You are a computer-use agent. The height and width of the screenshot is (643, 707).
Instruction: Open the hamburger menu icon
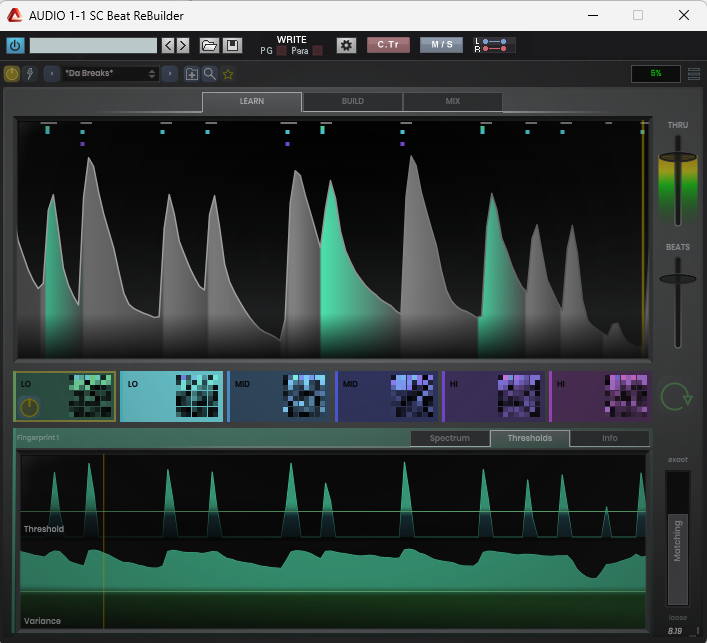pyautogui.click(x=694, y=74)
